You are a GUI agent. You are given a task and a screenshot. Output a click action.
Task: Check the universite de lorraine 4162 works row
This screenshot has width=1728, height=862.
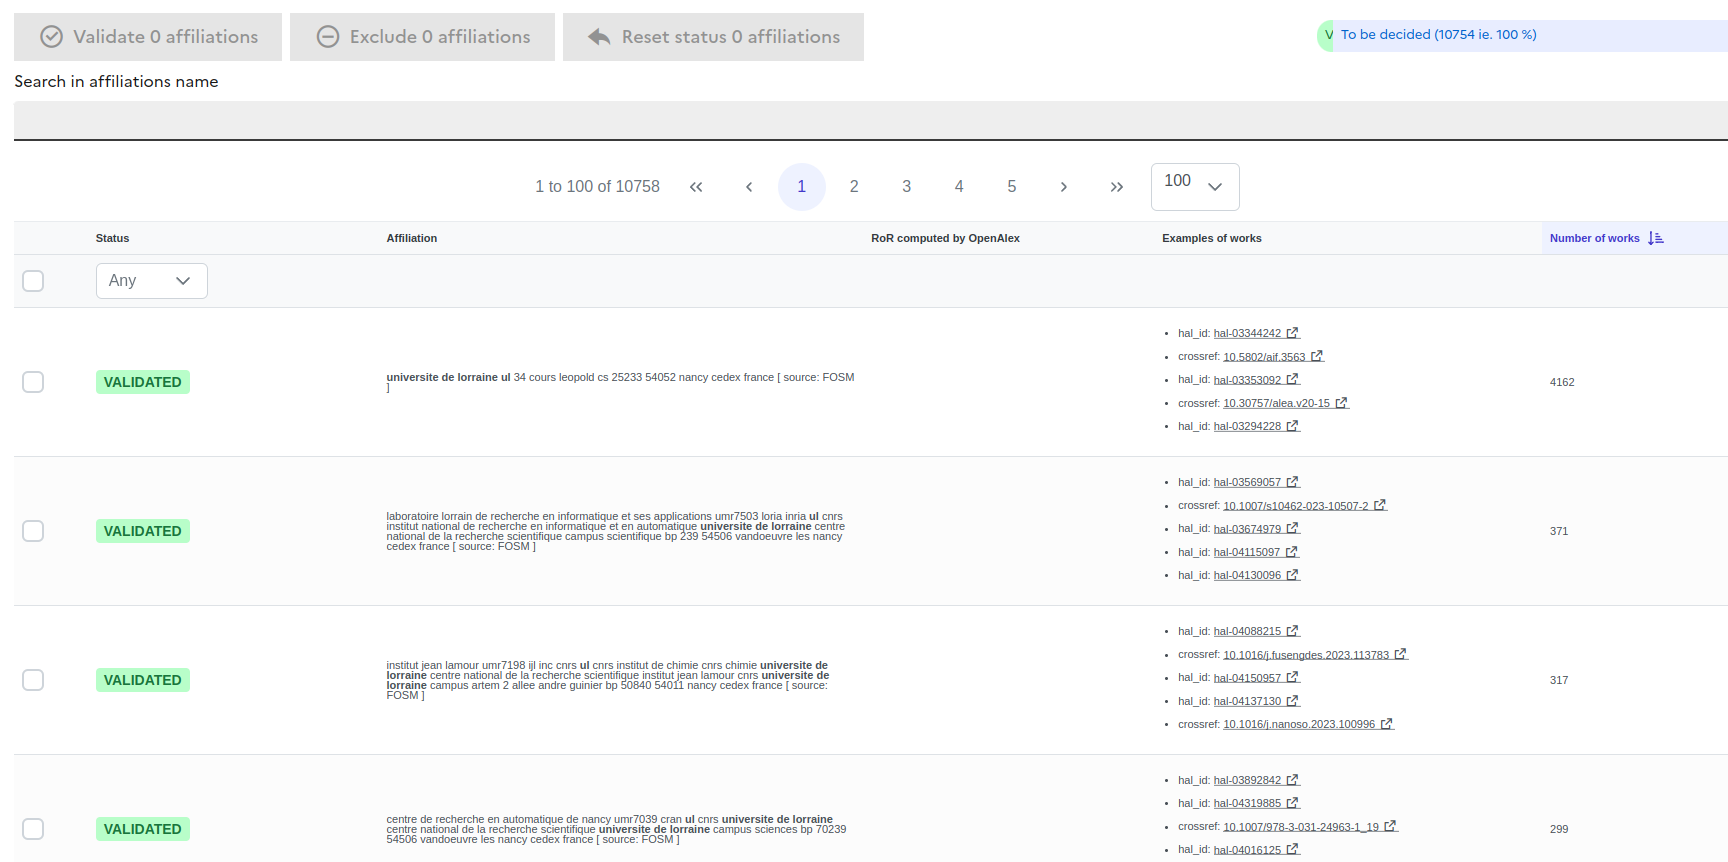pos(33,382)
